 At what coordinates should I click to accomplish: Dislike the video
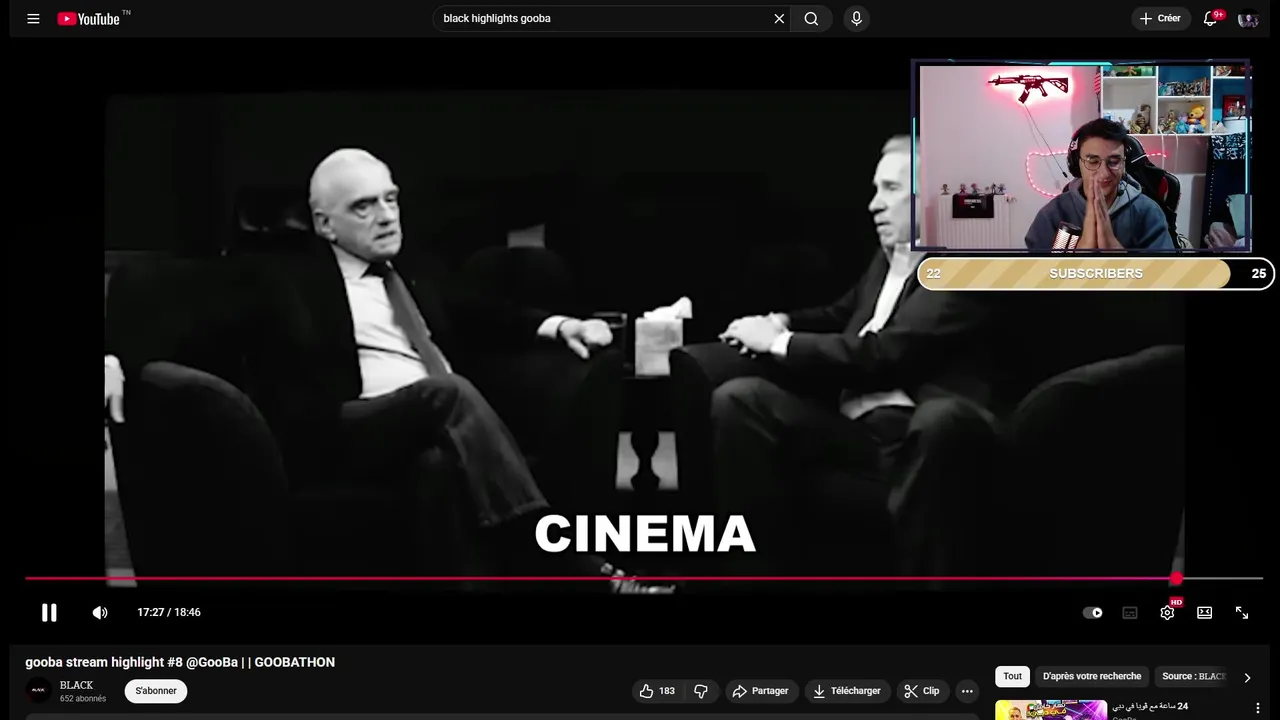click(701, 691)
